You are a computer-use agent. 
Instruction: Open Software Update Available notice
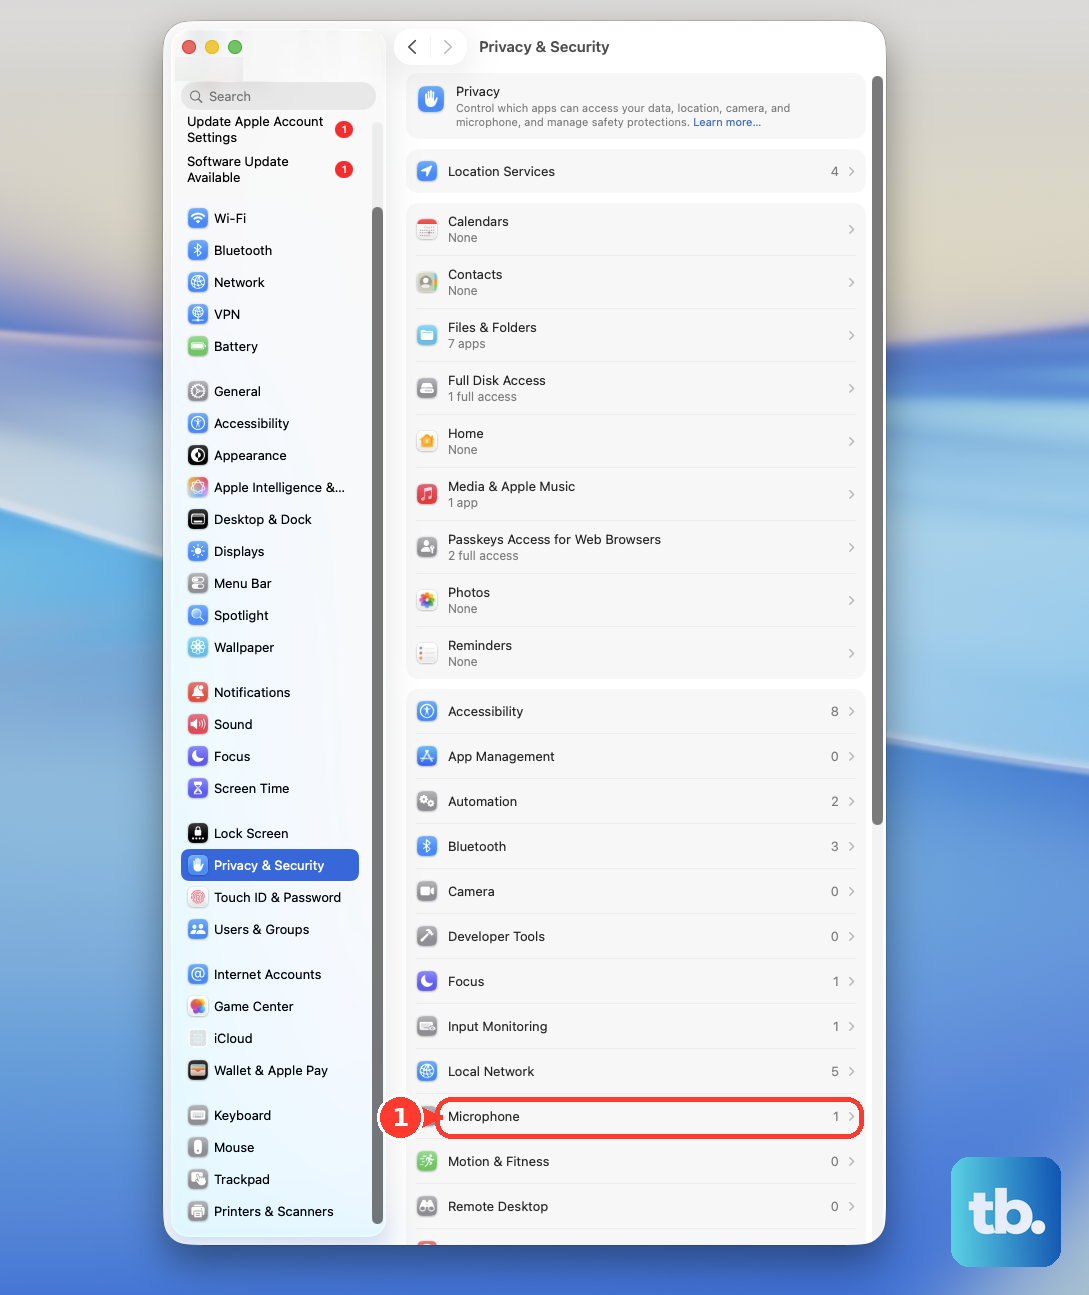tap(270, 169)
